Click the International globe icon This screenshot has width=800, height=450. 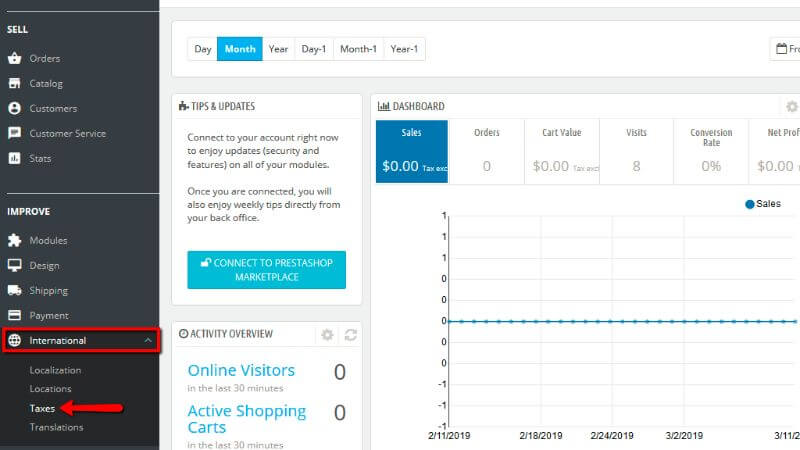[x=14, y=340]
